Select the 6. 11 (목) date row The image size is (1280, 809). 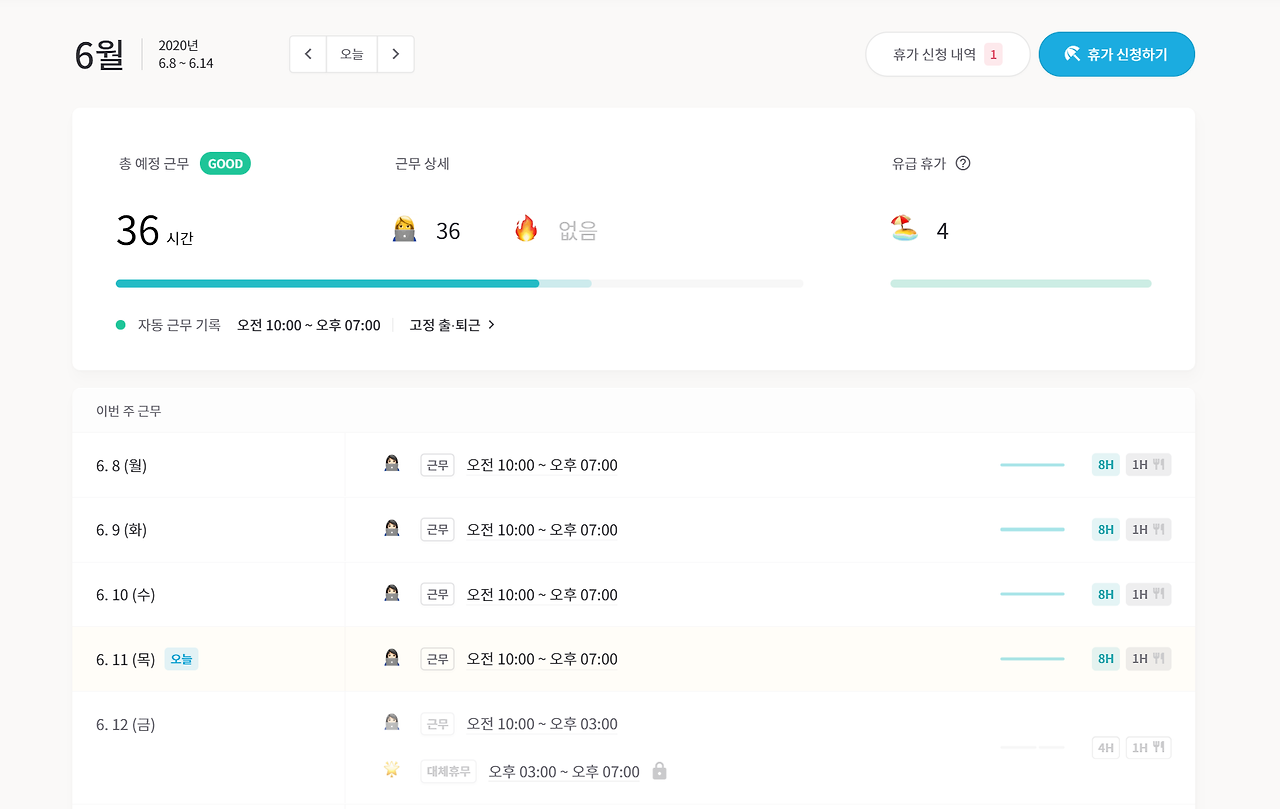pos(634,659)
